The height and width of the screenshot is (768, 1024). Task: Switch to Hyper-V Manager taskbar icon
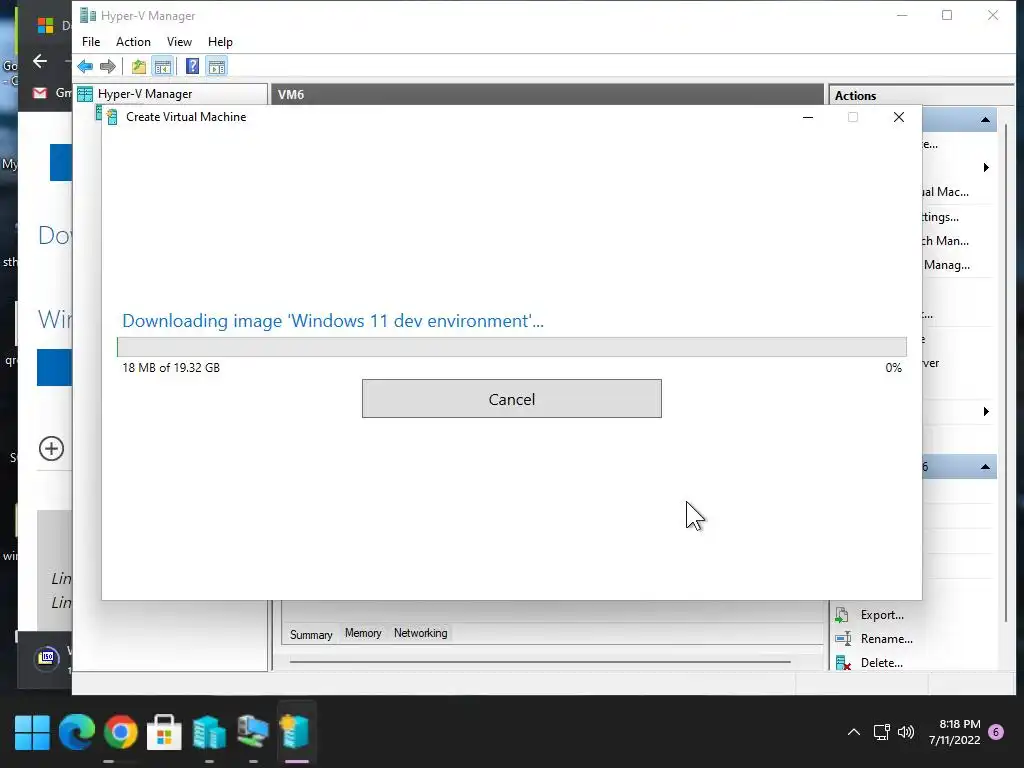pos(209,733)
